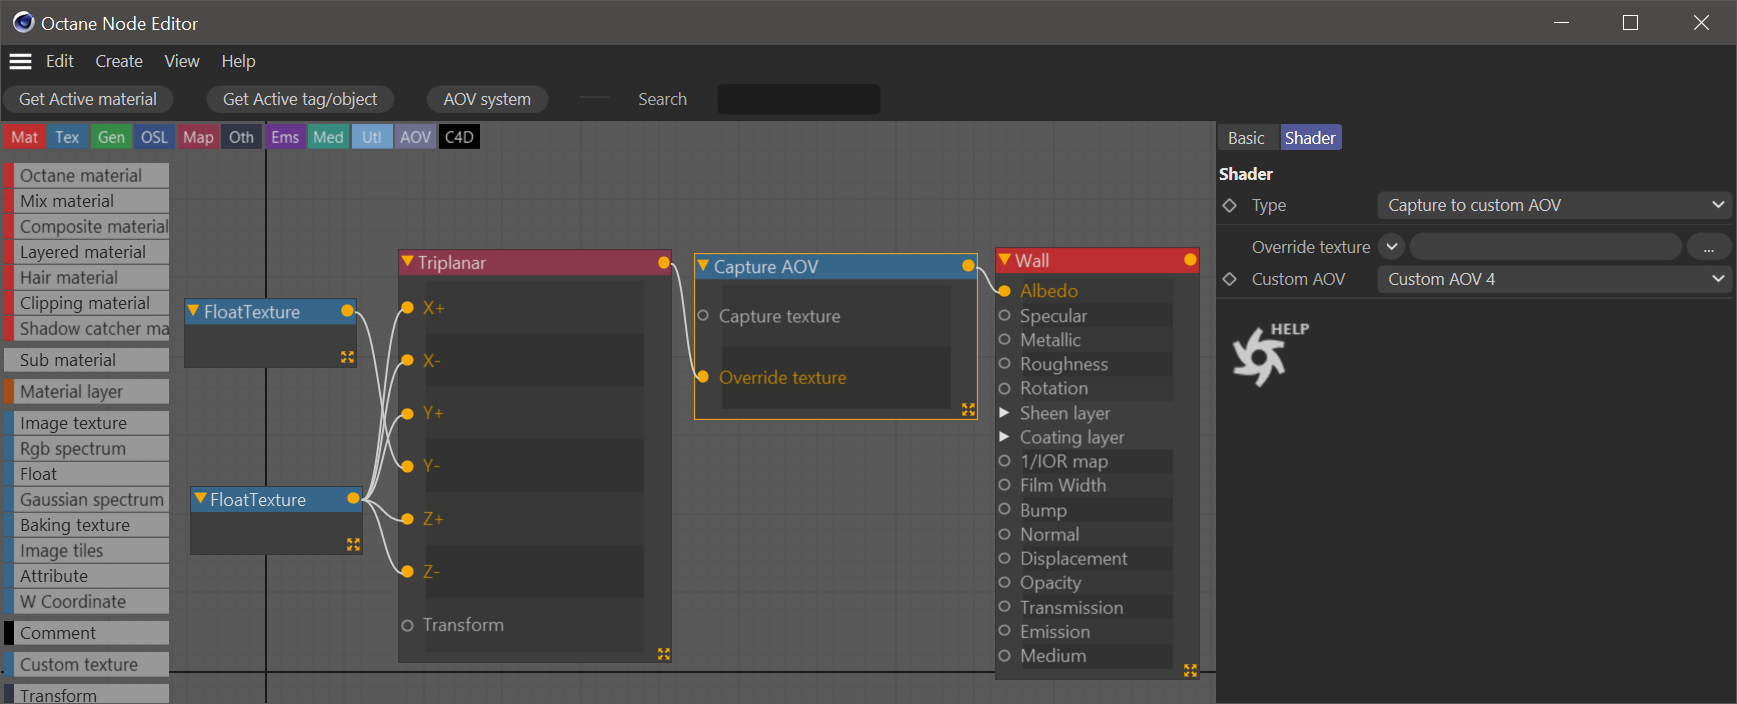Switch to the Basic tab
Image resolution: width=1737 pixels, height=704 pixels.
pyautogui.click(x=1246, y=138)
